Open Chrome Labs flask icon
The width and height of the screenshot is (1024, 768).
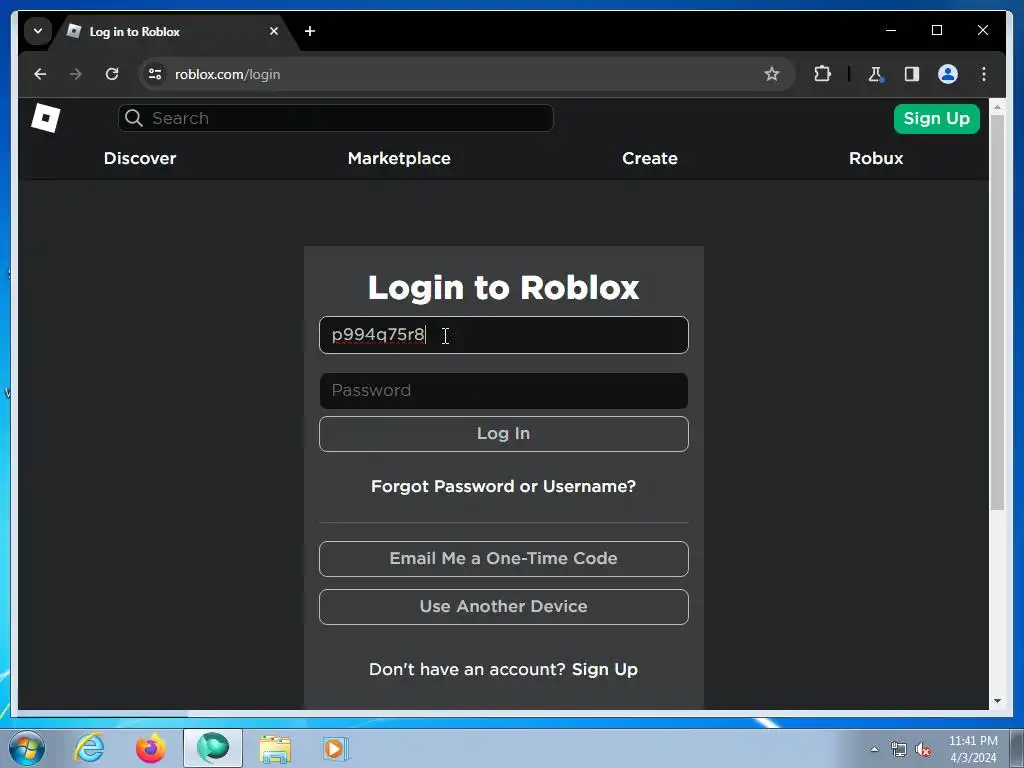click(876, 74)
